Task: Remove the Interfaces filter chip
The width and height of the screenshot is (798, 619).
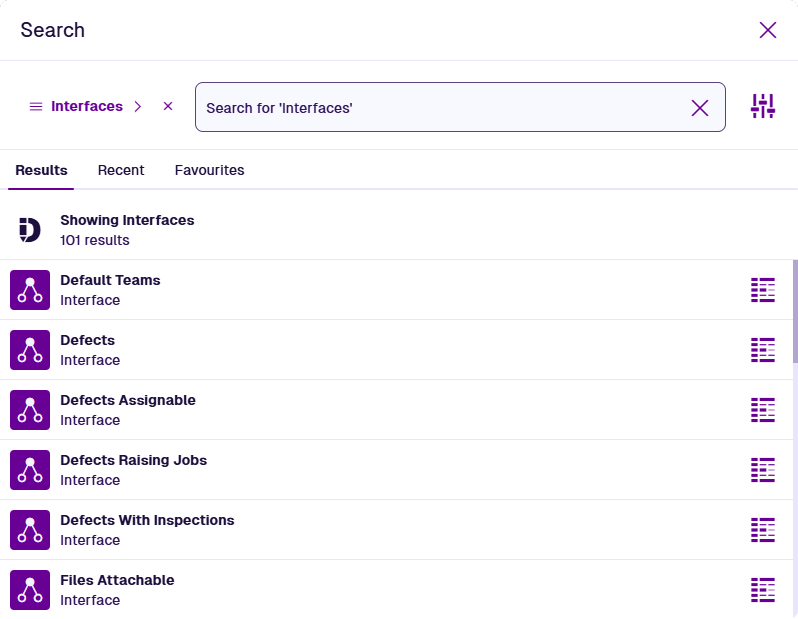Action: [x=168, y=106]
